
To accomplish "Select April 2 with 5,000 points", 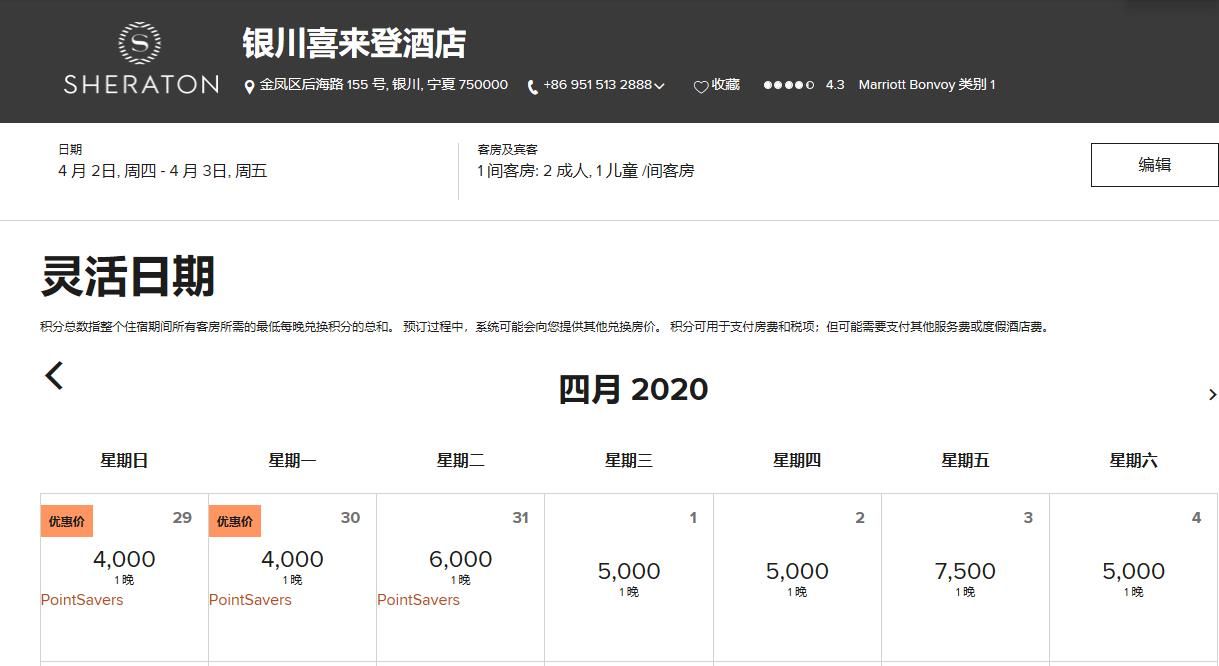I will click(x=797, y=577).
